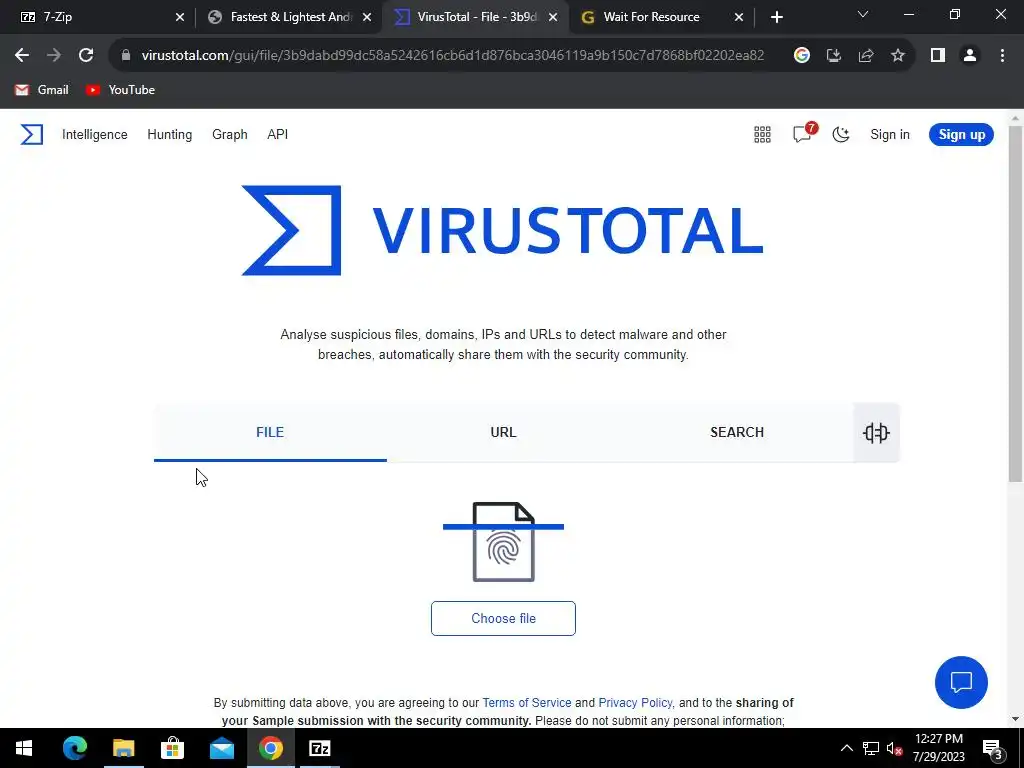Select the SEARCH tab

(737, 432)
